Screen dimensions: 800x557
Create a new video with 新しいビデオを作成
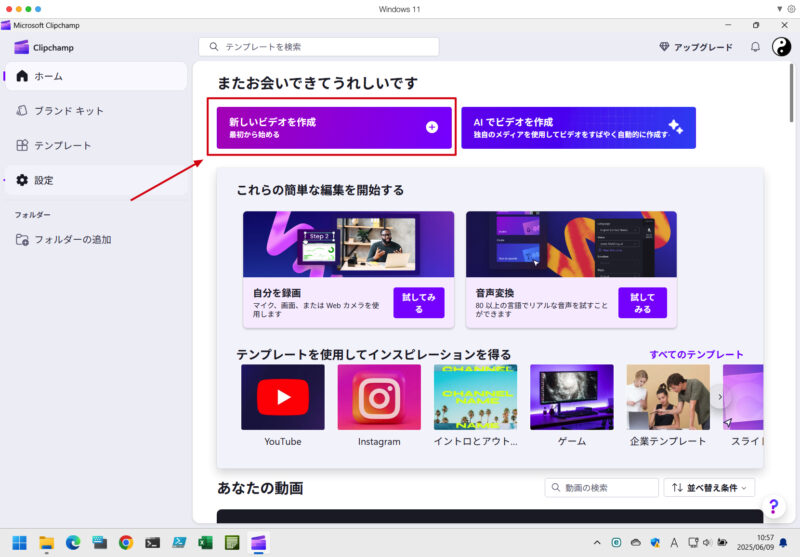coord(334,128)
